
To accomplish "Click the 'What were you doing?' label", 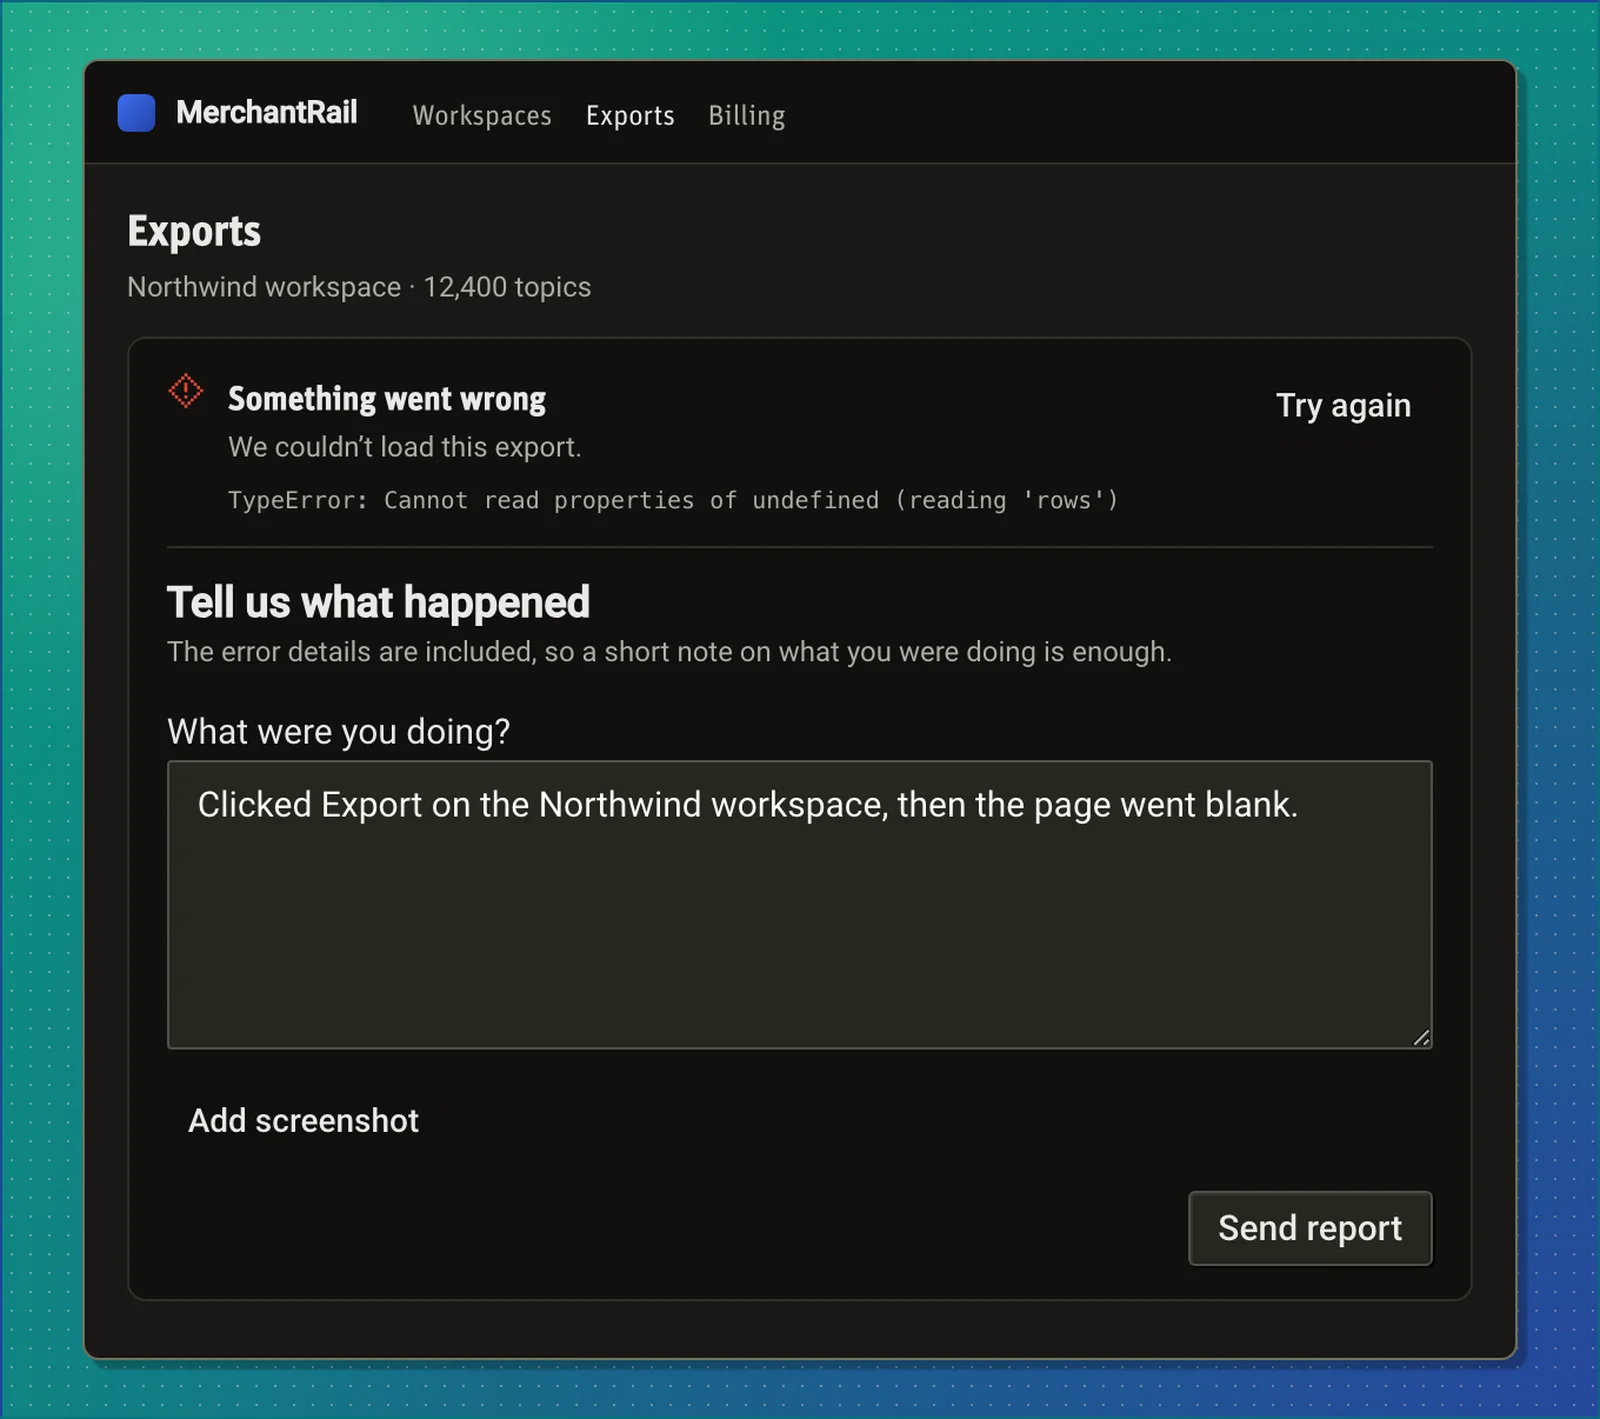I will point(338,731).
